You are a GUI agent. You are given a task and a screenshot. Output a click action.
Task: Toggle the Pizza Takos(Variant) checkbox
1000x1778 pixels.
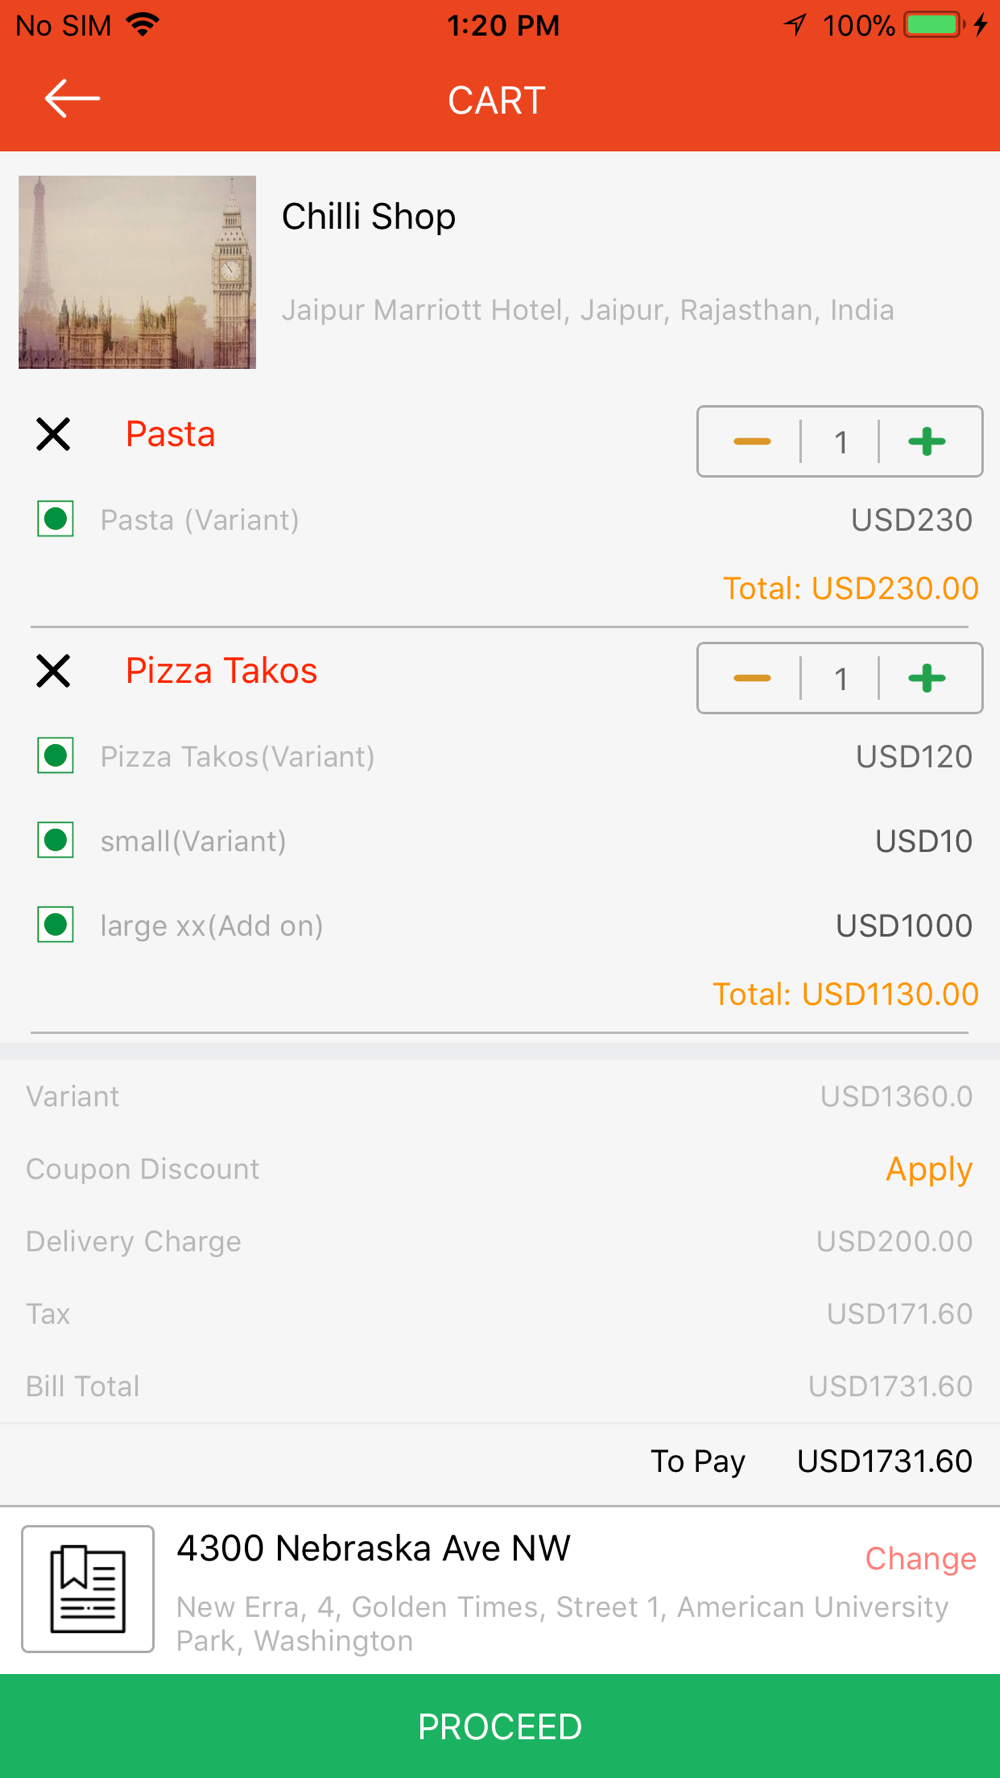(x=55, y=756)
